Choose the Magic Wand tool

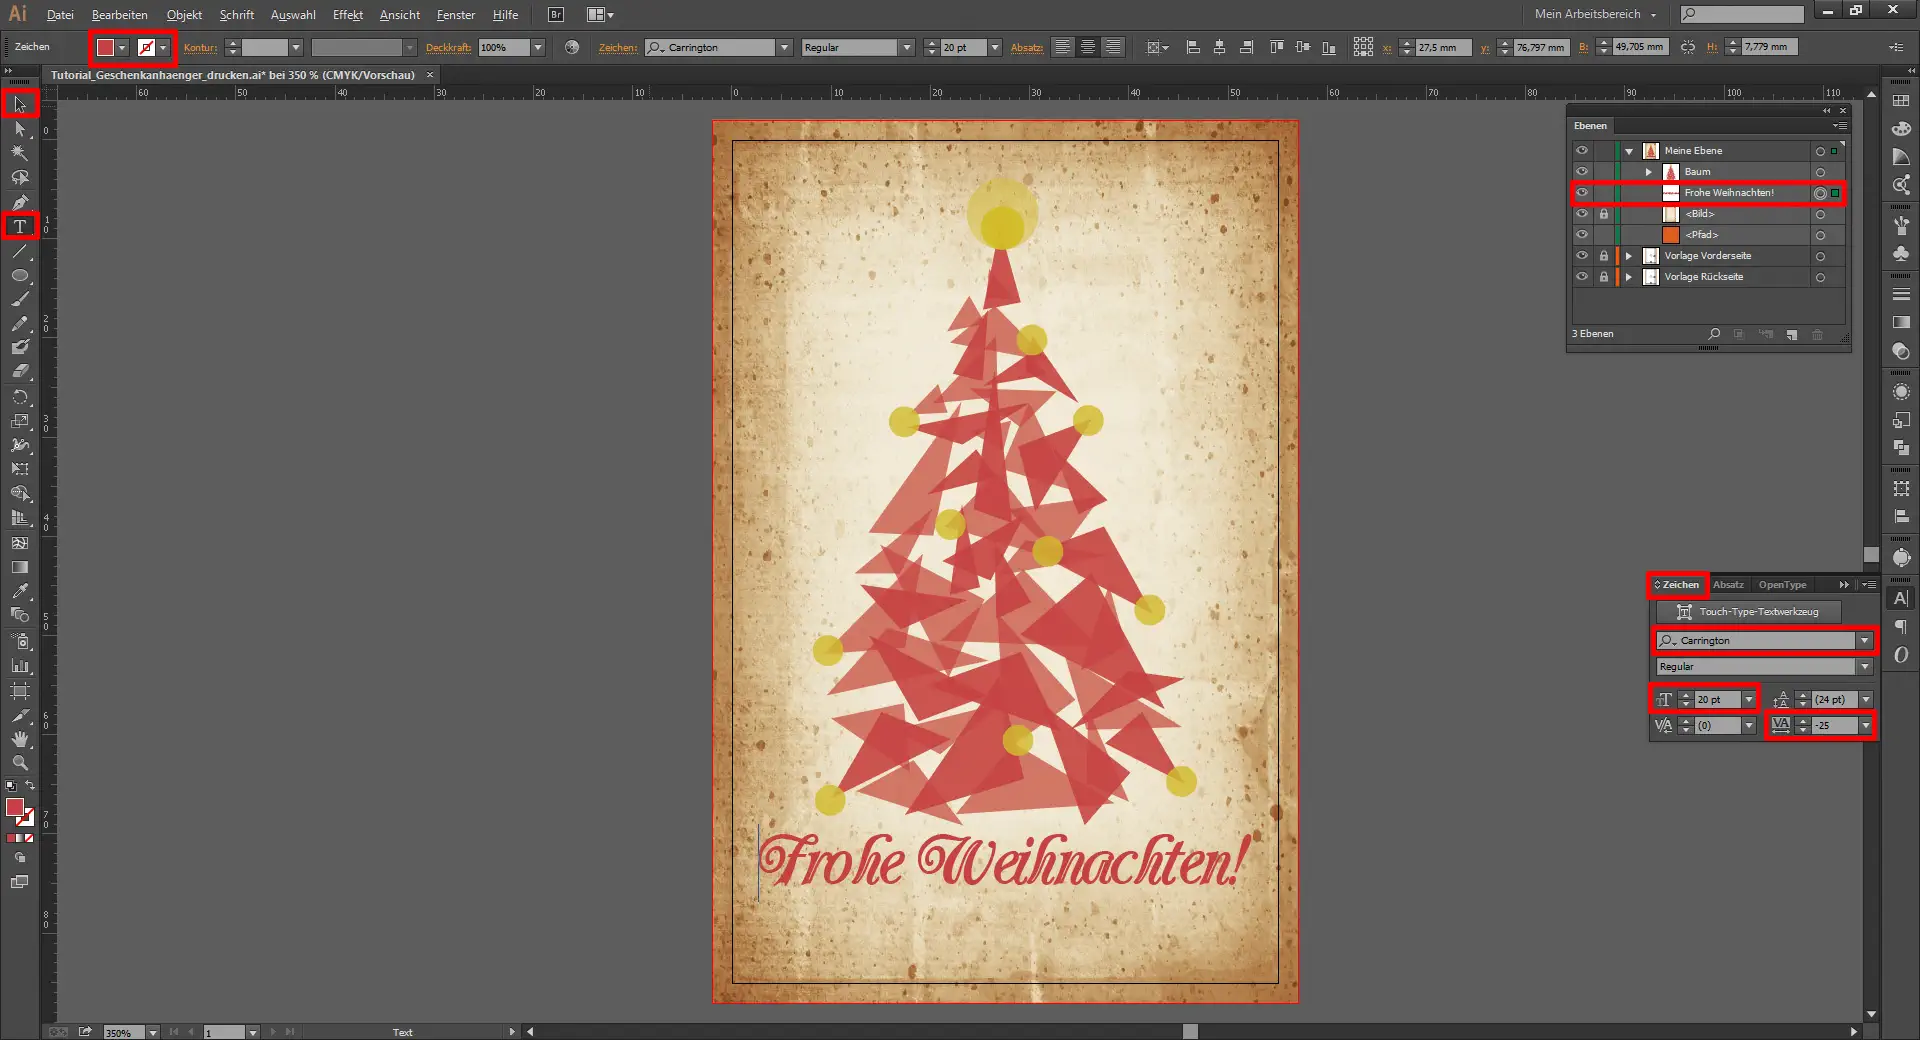pos(20,153)
